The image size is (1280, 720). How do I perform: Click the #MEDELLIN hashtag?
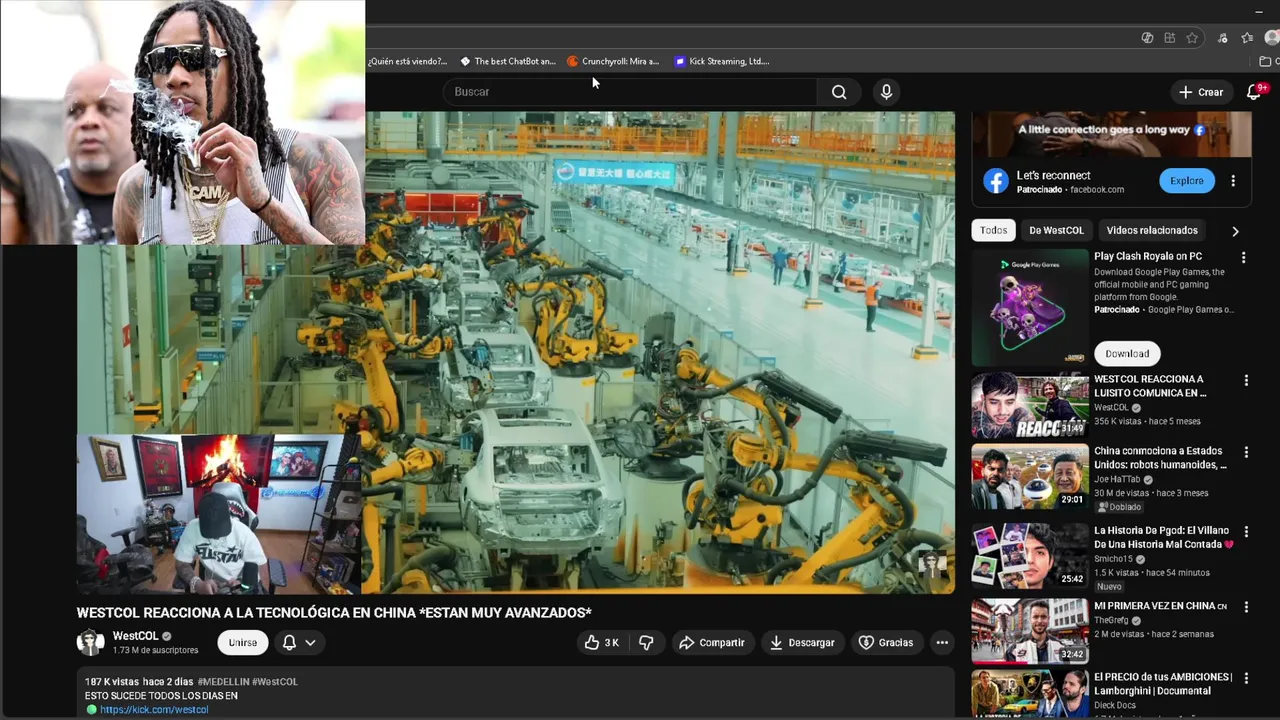223,682
